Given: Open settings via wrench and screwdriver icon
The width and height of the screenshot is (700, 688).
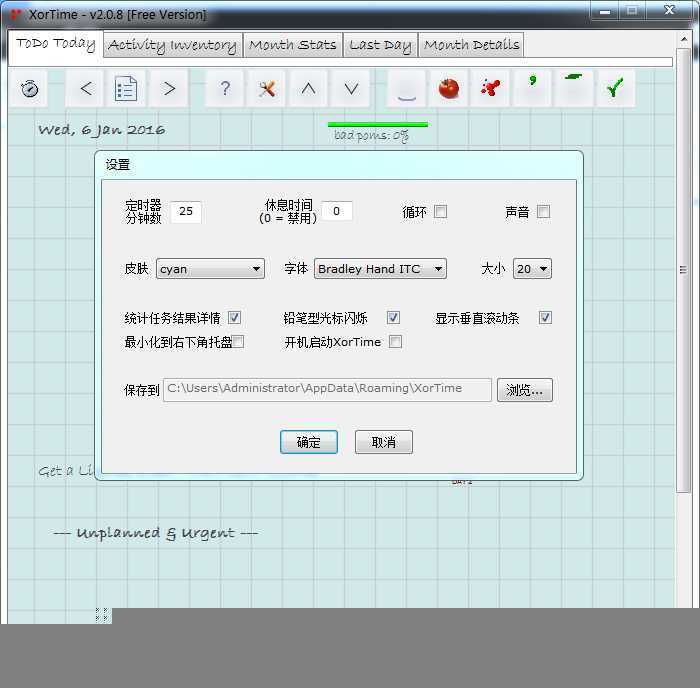Looking at the screenshot, I should [267, 88].
